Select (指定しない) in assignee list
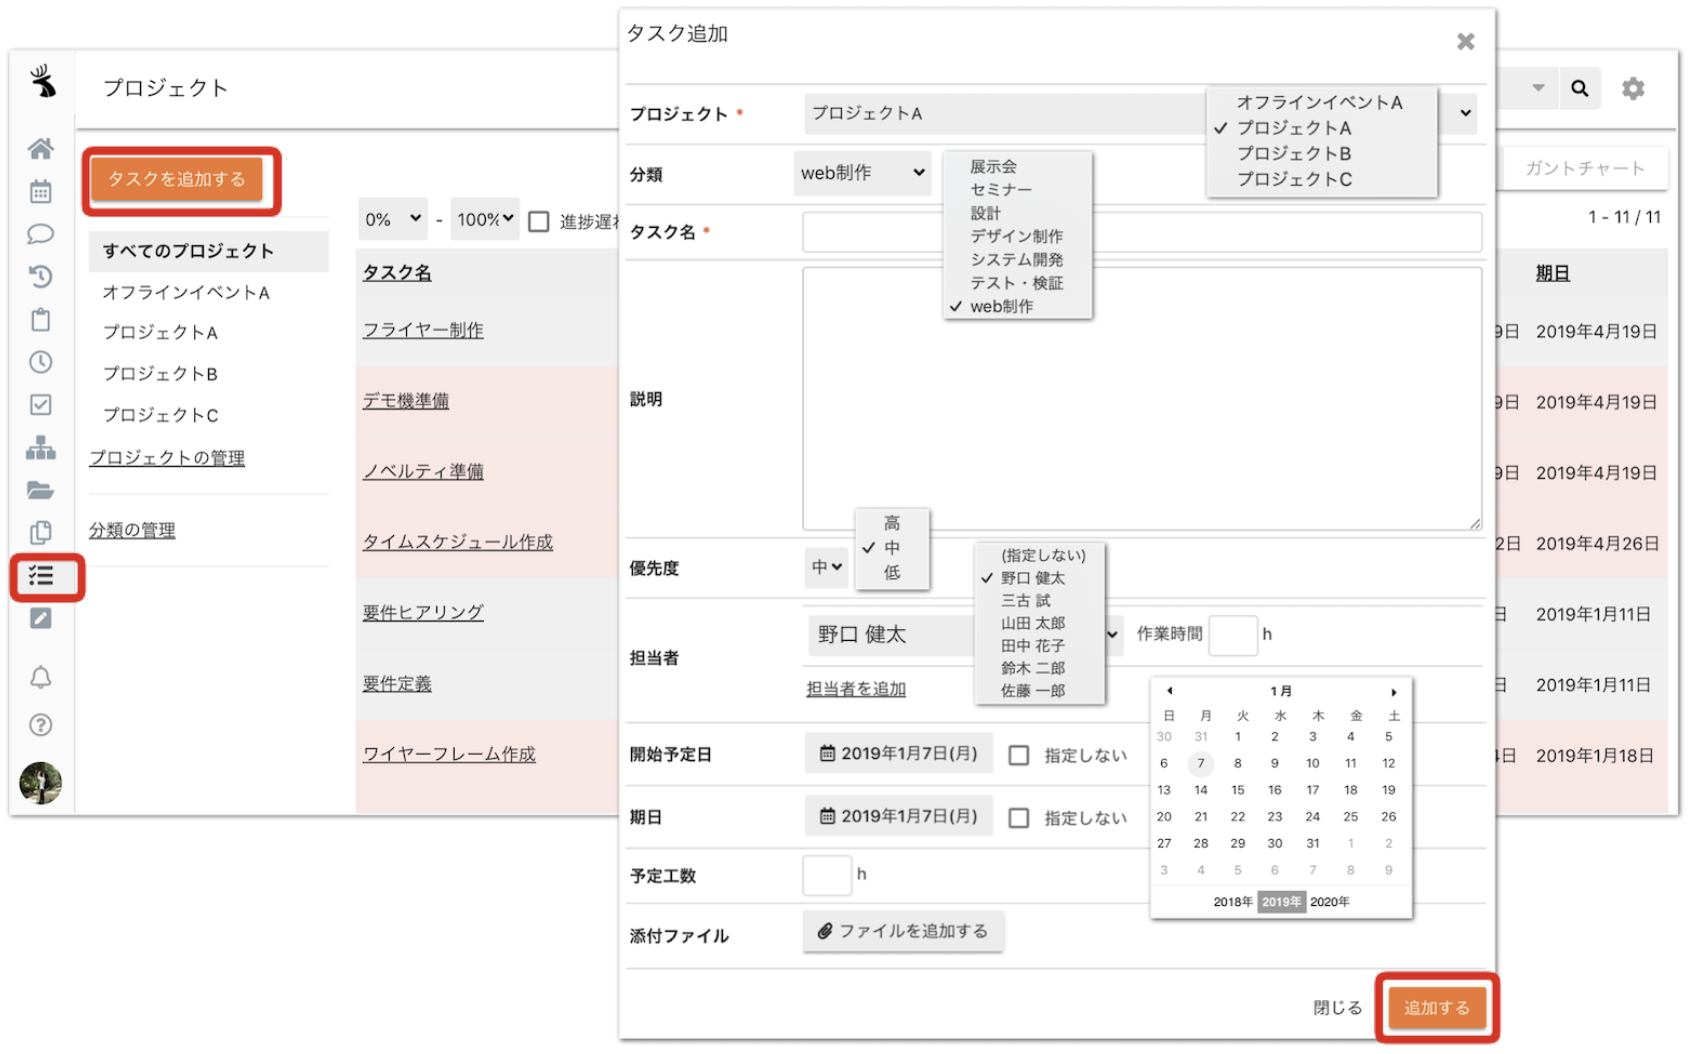This screenshot has width=1688, height=1054. coord(1043,555)
